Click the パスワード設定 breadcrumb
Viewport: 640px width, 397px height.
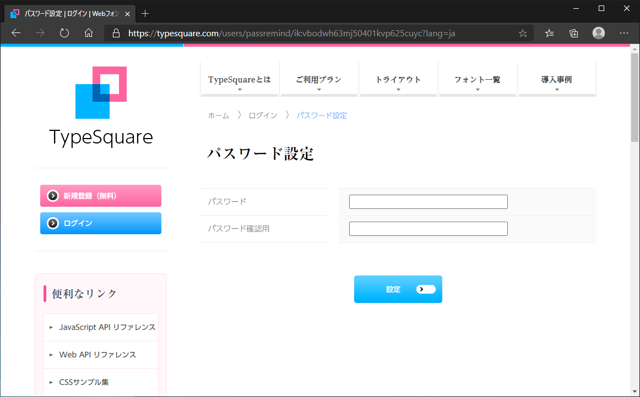322,115
